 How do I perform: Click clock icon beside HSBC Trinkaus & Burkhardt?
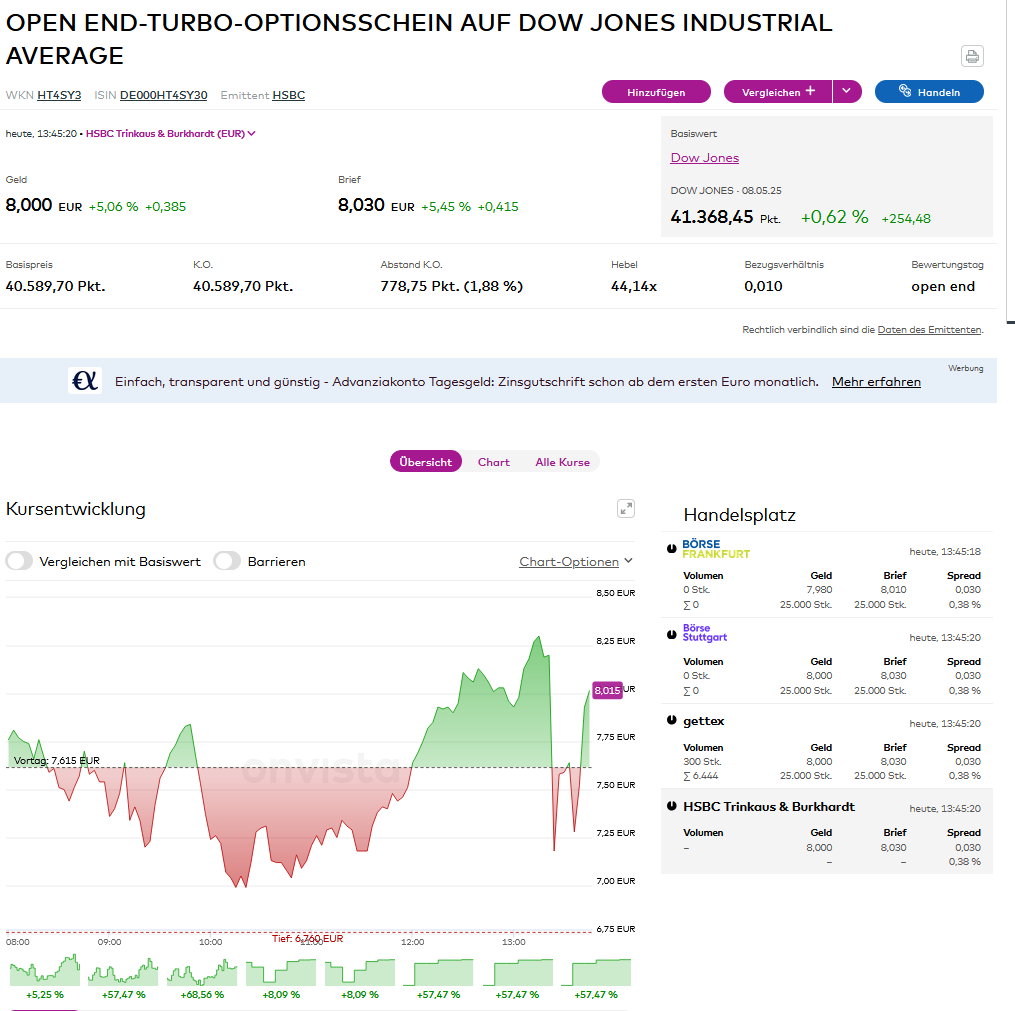pos(671,806)
